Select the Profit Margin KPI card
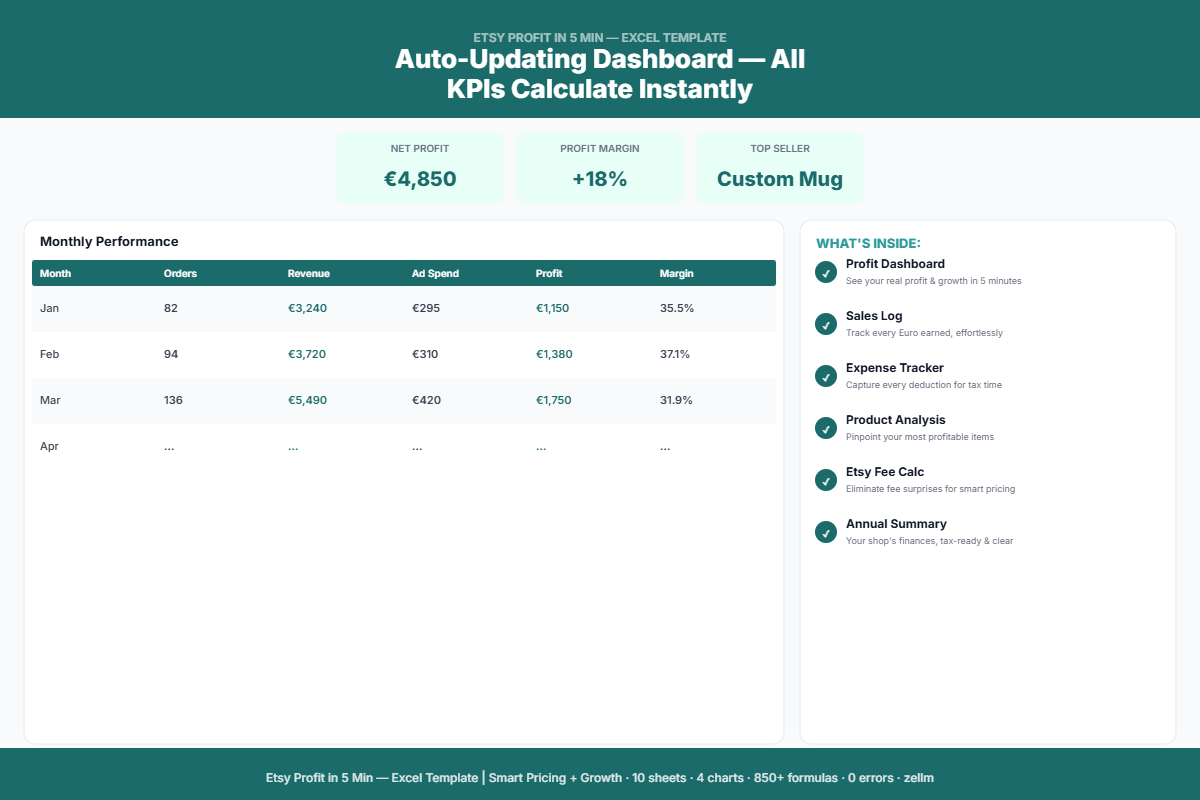The width and height of the screenshot is (1200, 800). [x=600, y=168]
